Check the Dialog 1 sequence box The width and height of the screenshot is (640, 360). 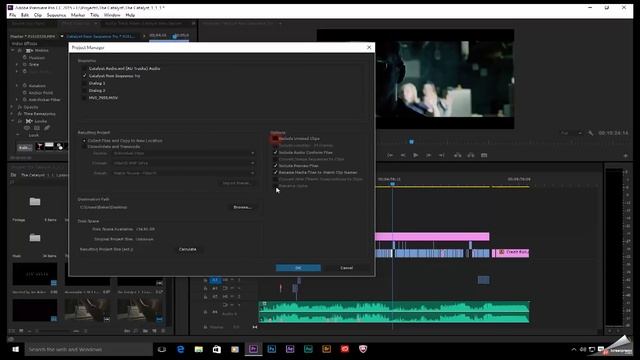84,83
